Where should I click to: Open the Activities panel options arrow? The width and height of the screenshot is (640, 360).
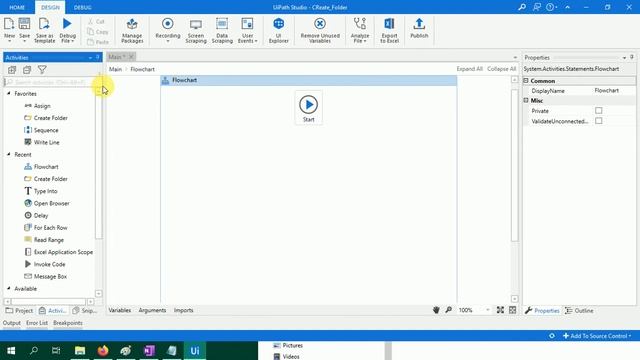[x=90, y=58]
